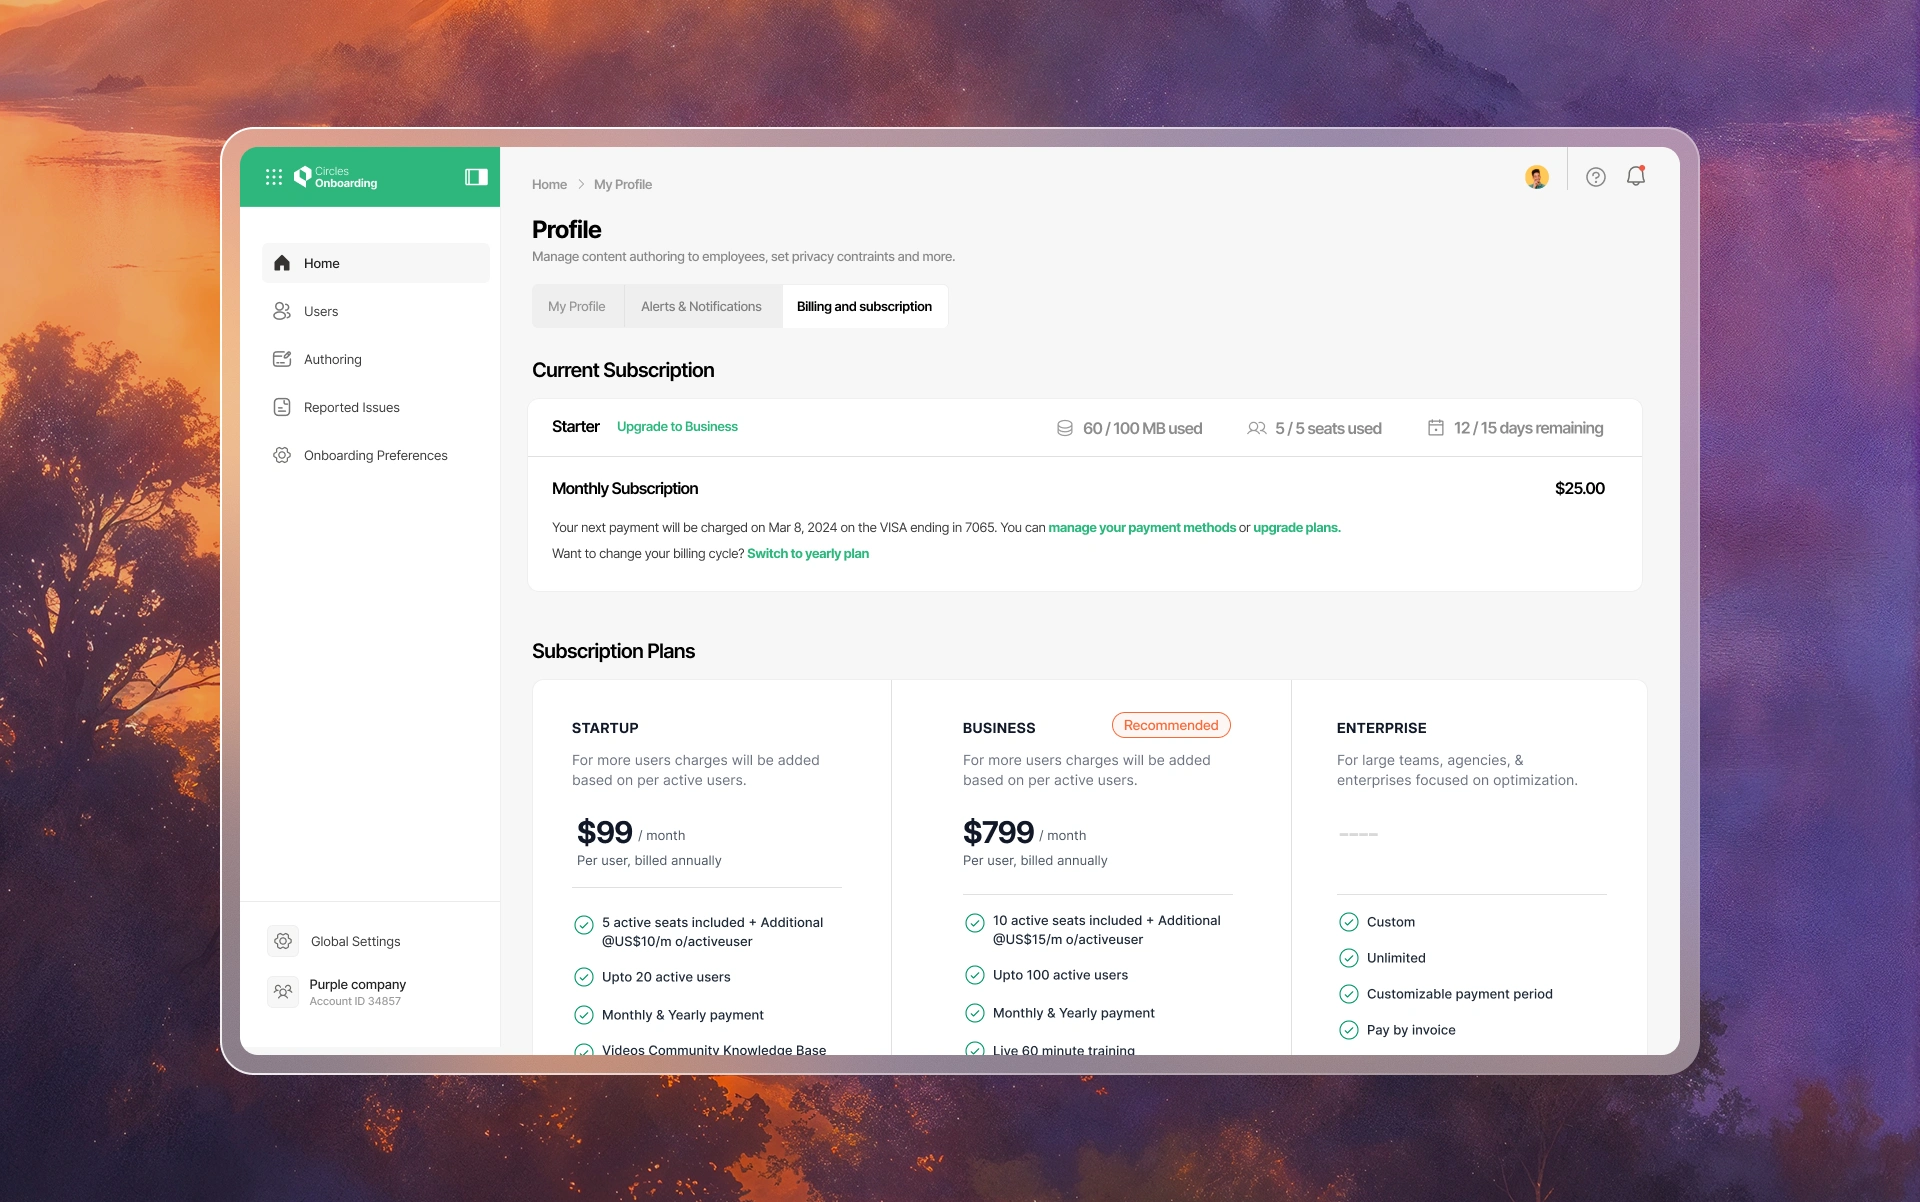Open 'manage your payment methods' link
Viewport: 1920px width, 1202px height.
tap(1142, 528)
